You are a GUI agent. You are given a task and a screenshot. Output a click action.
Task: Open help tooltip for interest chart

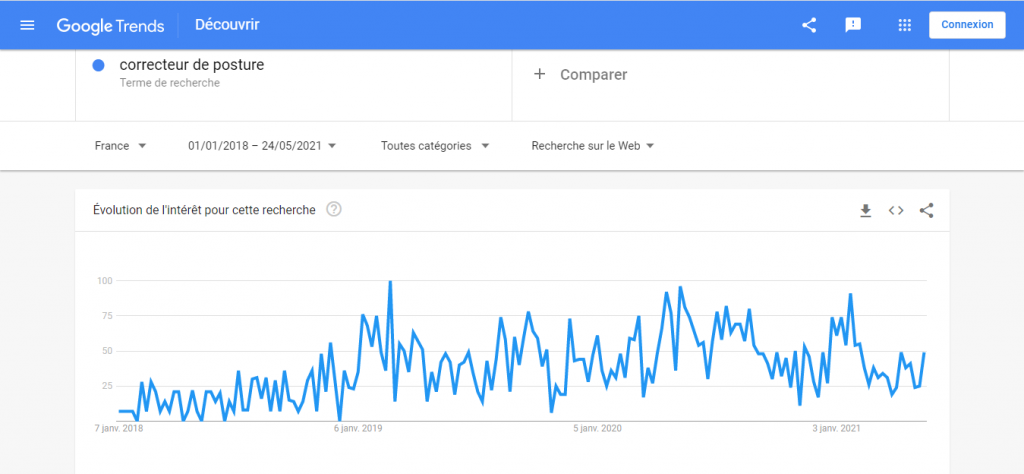(x=334, y=210)
